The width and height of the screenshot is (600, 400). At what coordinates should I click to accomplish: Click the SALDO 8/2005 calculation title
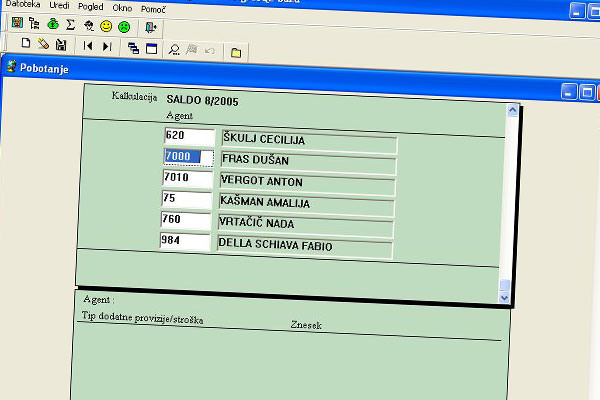(202, 101)
